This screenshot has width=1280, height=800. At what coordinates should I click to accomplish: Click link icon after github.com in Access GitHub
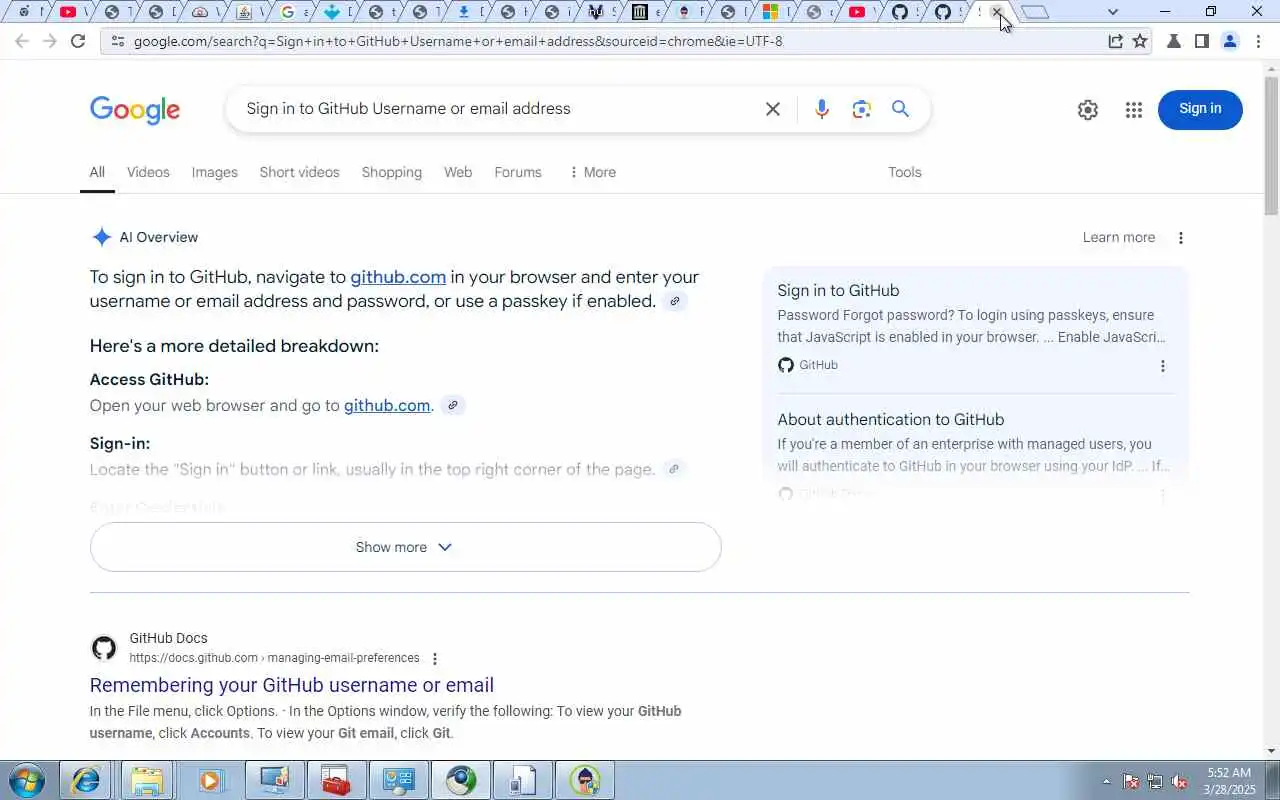click(453, 405)
